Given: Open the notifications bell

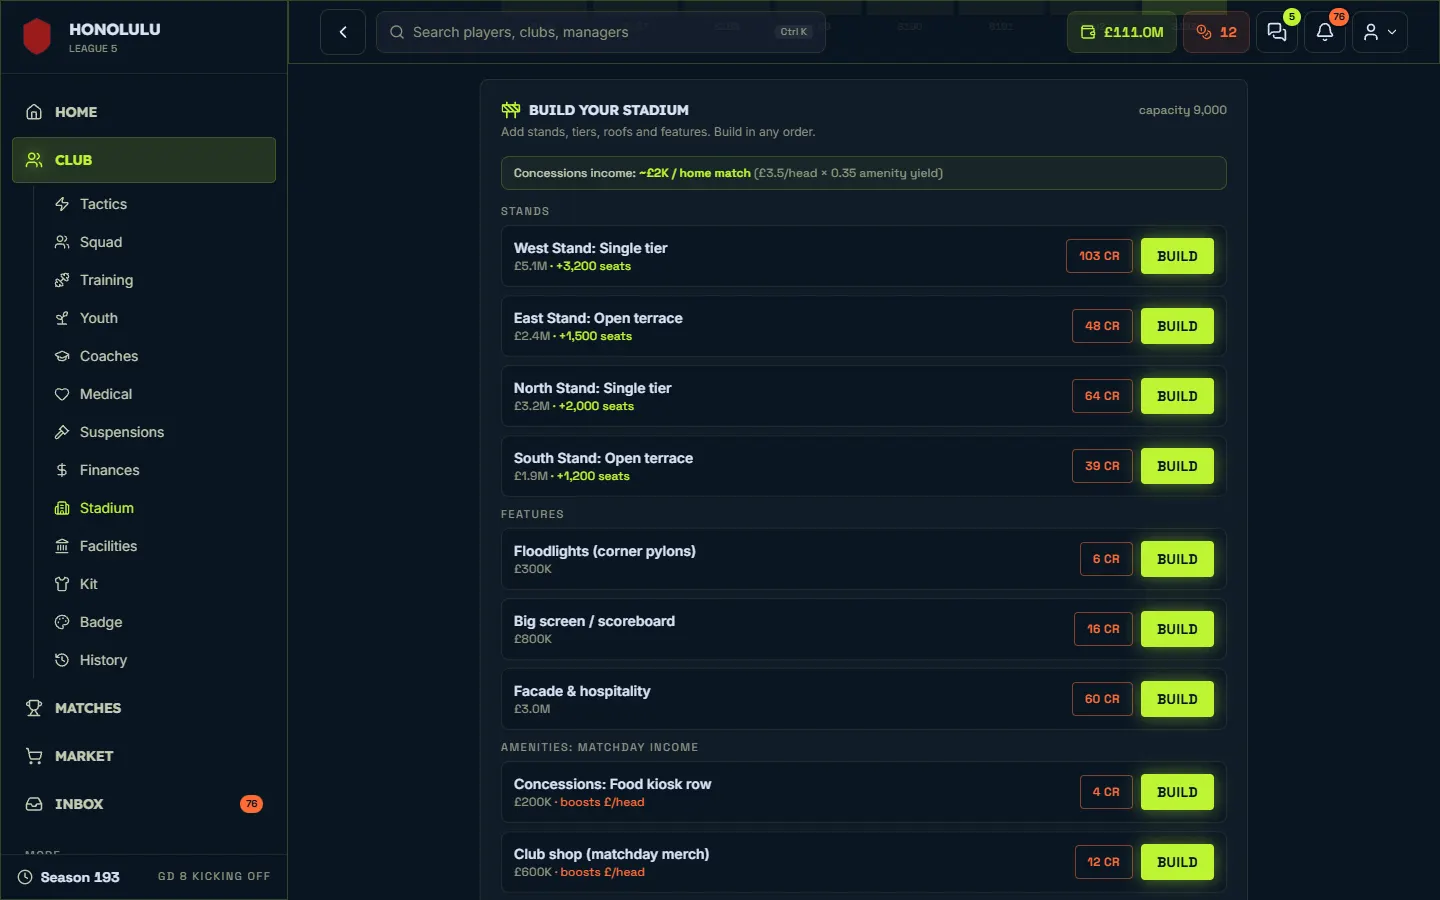Looking at the screenshot, I should tap(1325, 32).
